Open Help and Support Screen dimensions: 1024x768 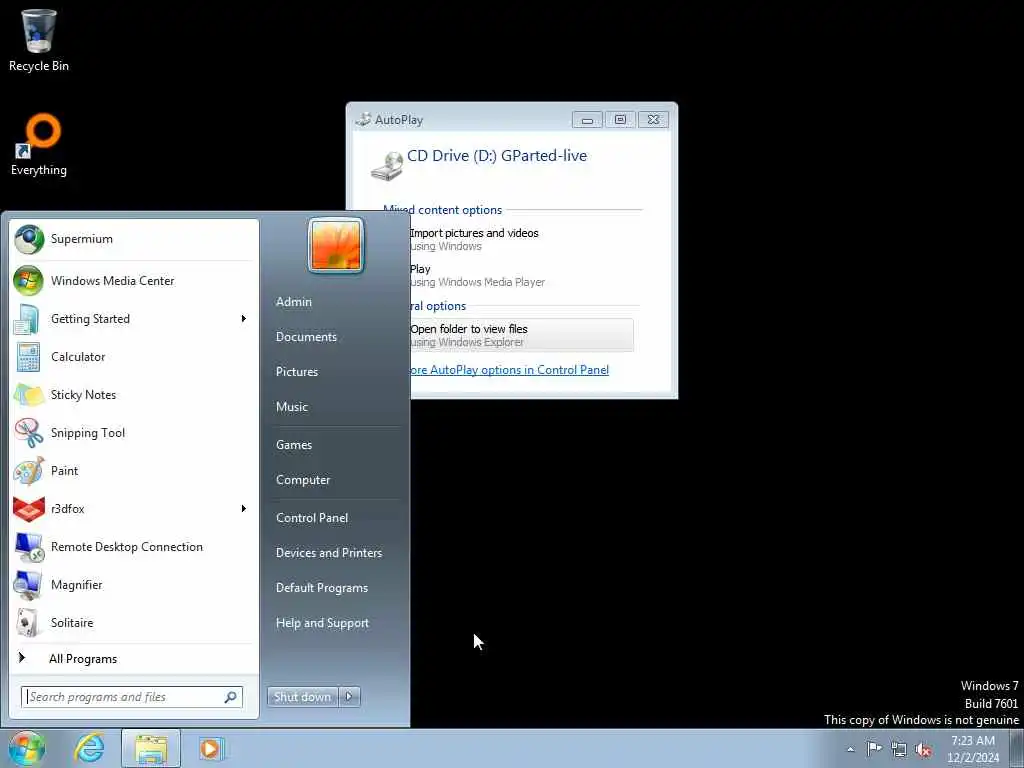click(322, 623)
